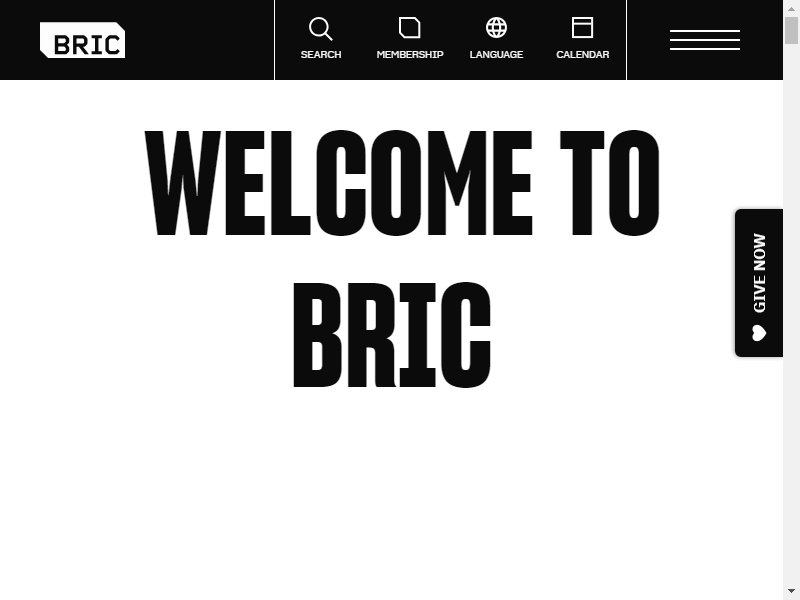Click the scrollbar up arrow
Image resolution: width=800 pixels, height=600 pixels.
pyautogui.click(x=791, y=9)
